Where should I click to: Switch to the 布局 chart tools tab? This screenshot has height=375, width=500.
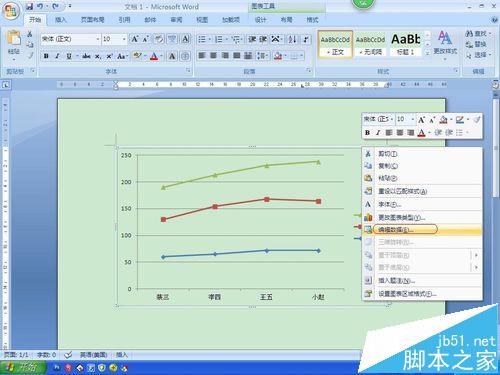tap(286, 20)
